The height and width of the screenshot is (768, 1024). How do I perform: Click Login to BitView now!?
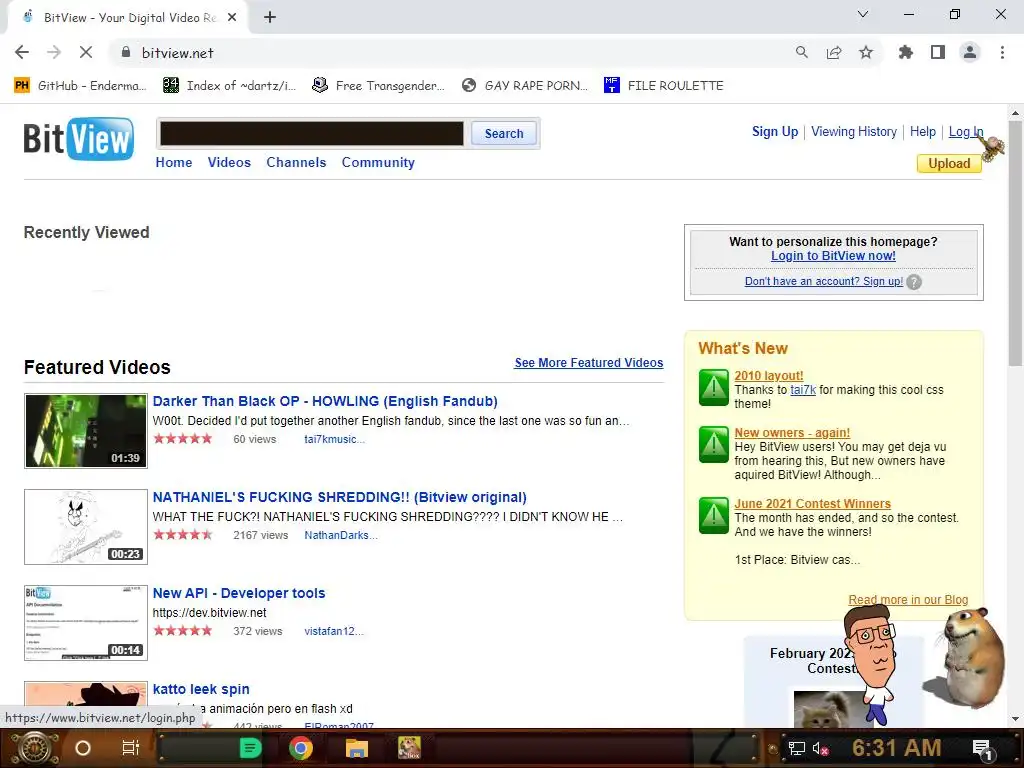point(833,256)
